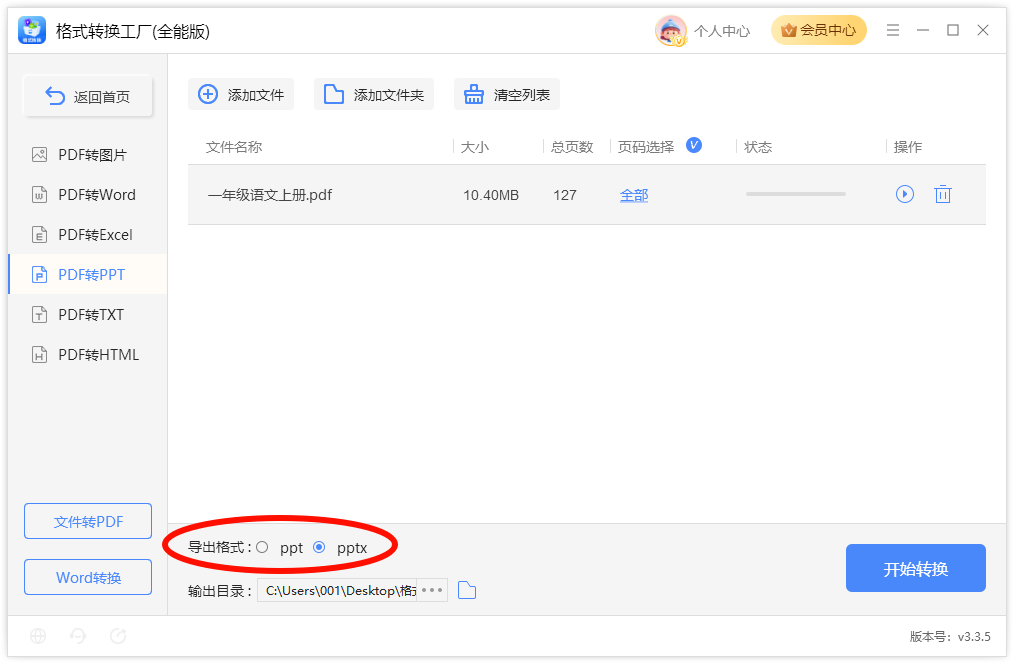This screenshot has height=664, width=1014.
Task: Browse output directory with the ... button
Action: click(x=432, y=590)
